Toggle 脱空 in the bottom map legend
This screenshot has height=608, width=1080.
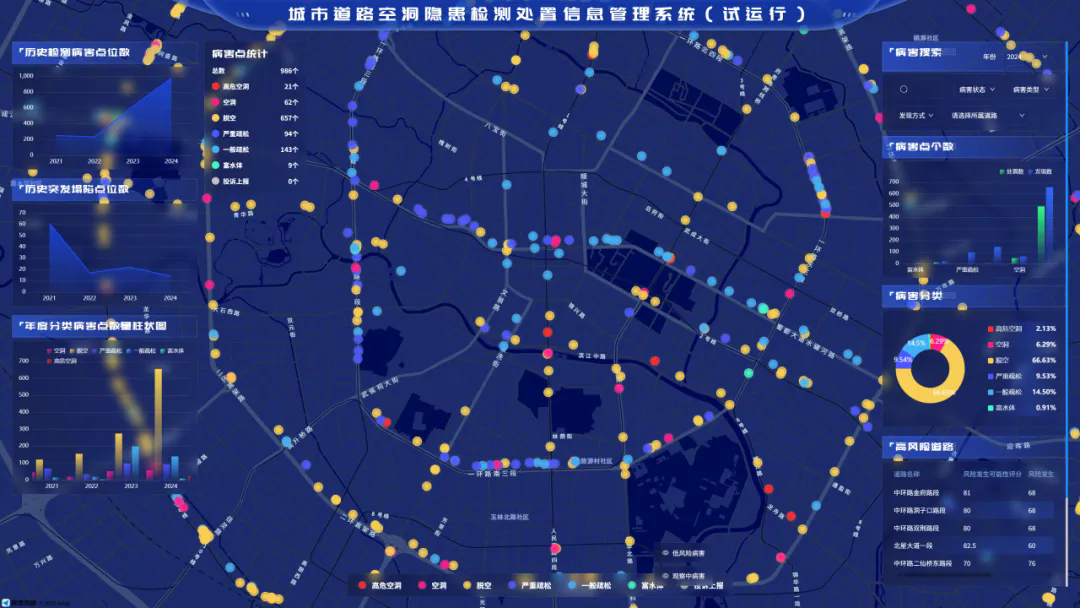point(477,585)
